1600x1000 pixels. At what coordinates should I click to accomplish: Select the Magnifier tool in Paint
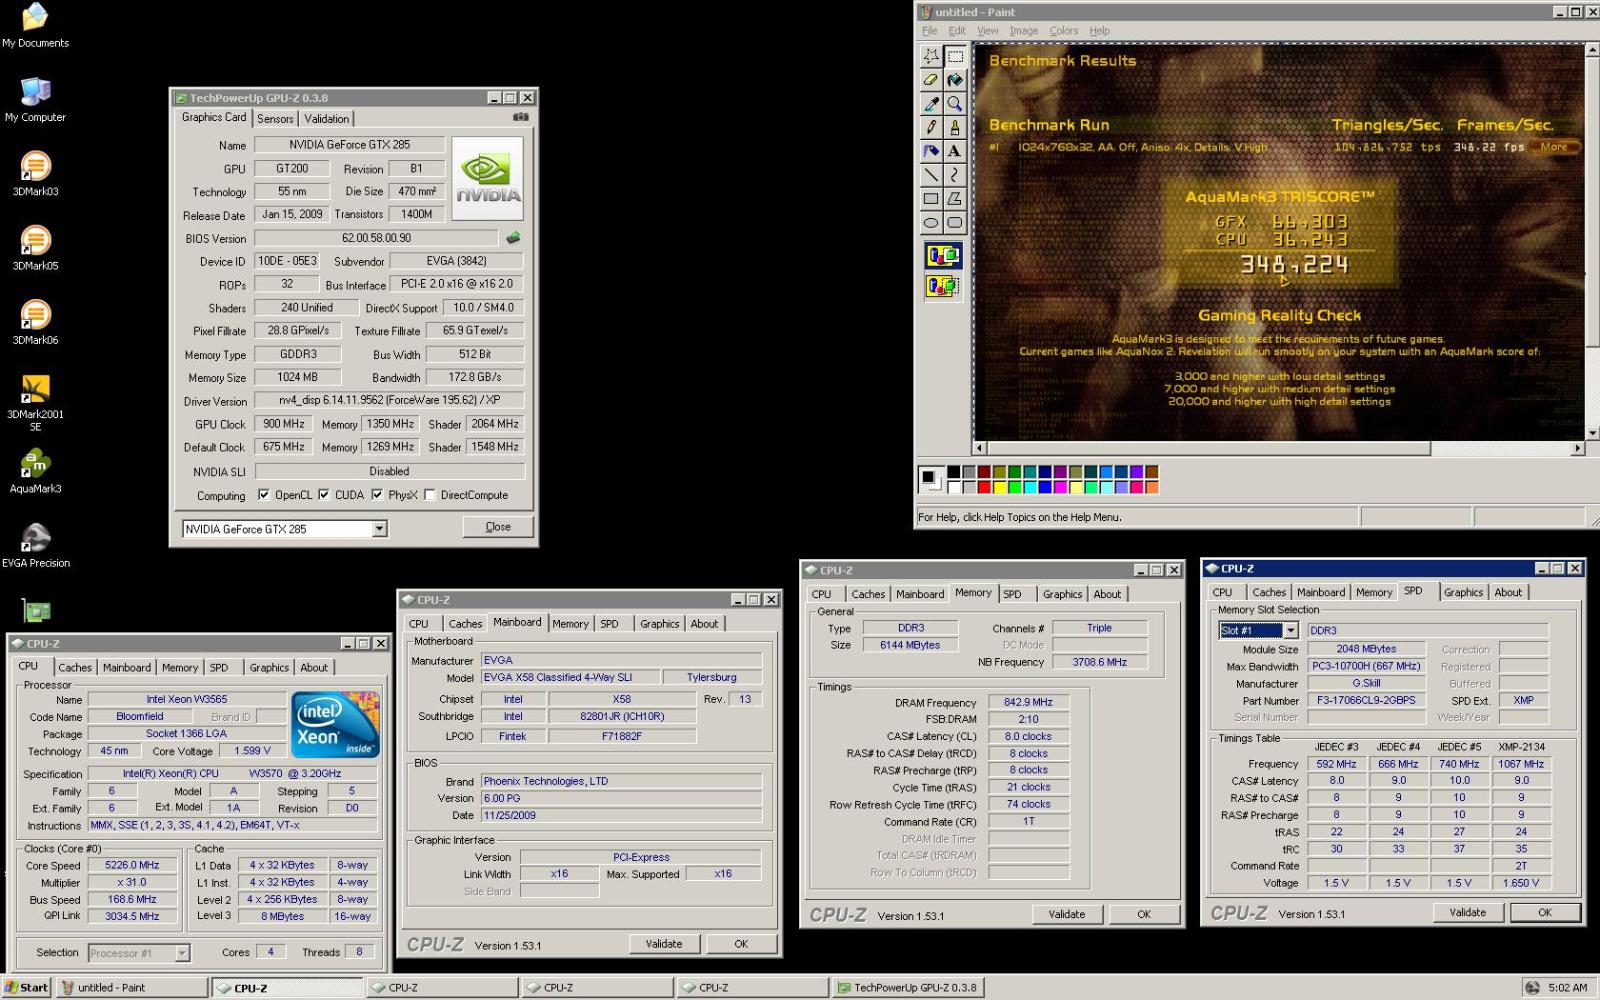[x=955, y=103]
